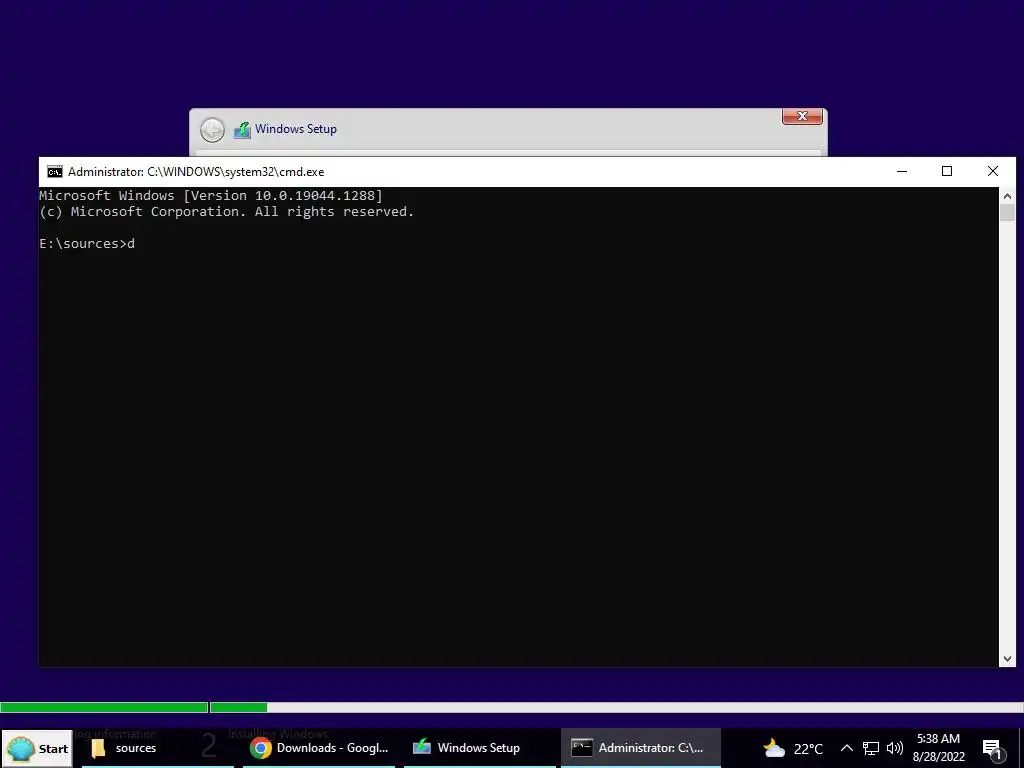Click the Microsoft Corporation copyright line
Screen dimensions: 1024x768
227,212
